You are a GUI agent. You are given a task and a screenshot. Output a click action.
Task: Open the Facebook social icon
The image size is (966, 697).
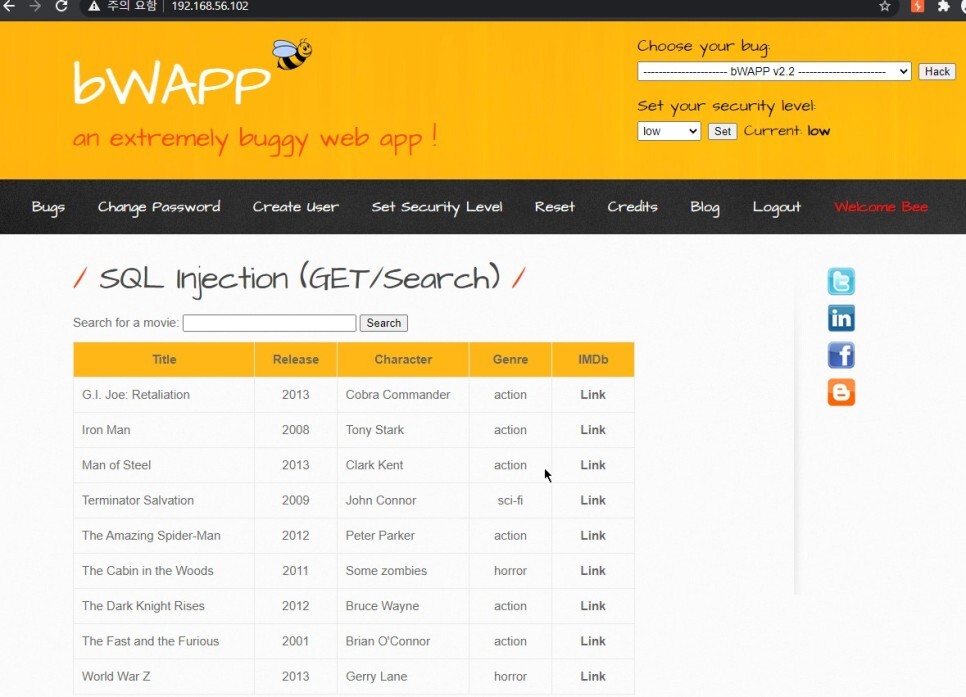[x=841, y=356]
